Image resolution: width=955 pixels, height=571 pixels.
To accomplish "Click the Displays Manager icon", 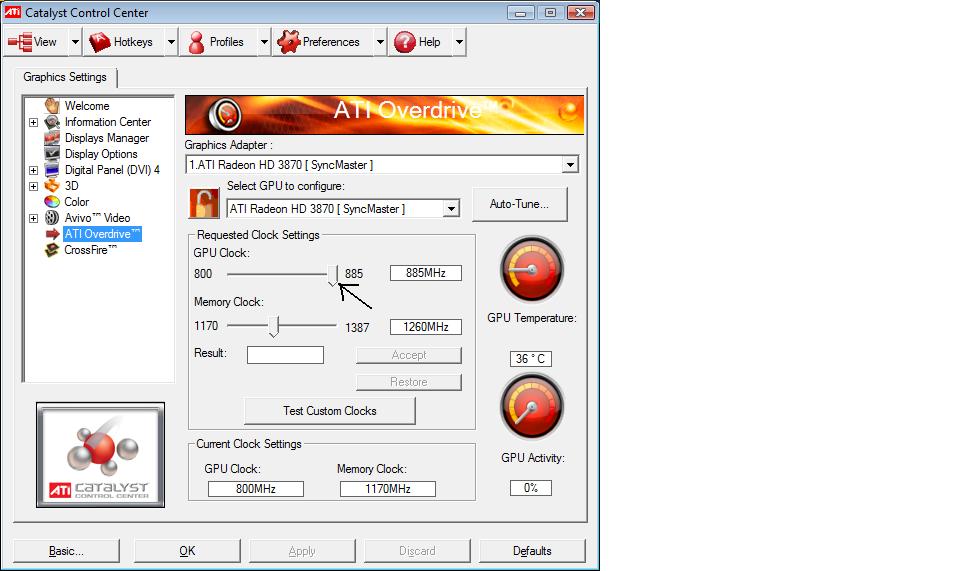I will click(x=52, y=138).
